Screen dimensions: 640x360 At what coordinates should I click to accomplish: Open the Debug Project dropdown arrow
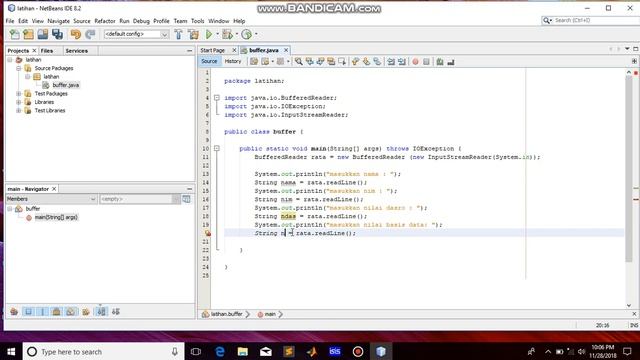click(x=237, y=34)
